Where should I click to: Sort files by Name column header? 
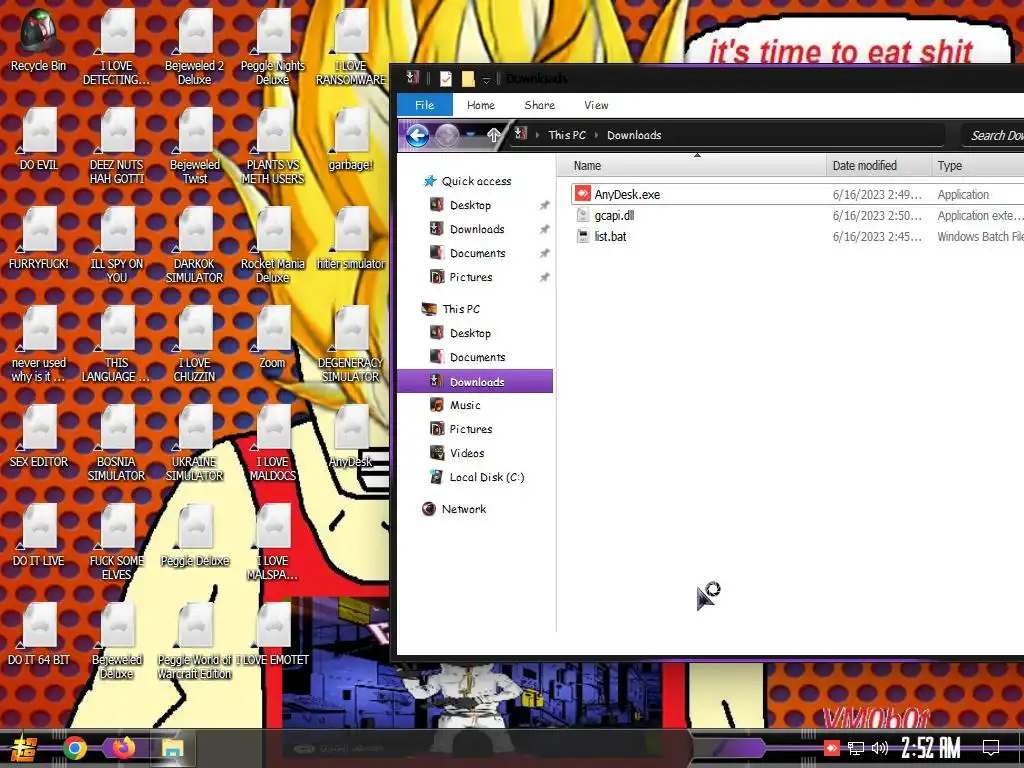[x=692, y=166]
